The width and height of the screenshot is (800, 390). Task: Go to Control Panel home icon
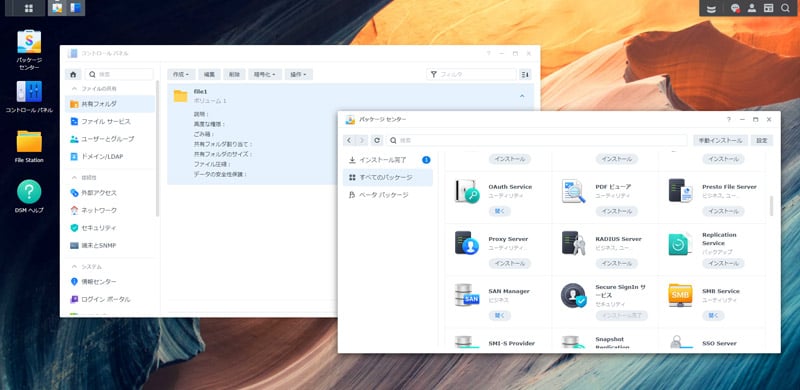(x=73, y=75)
